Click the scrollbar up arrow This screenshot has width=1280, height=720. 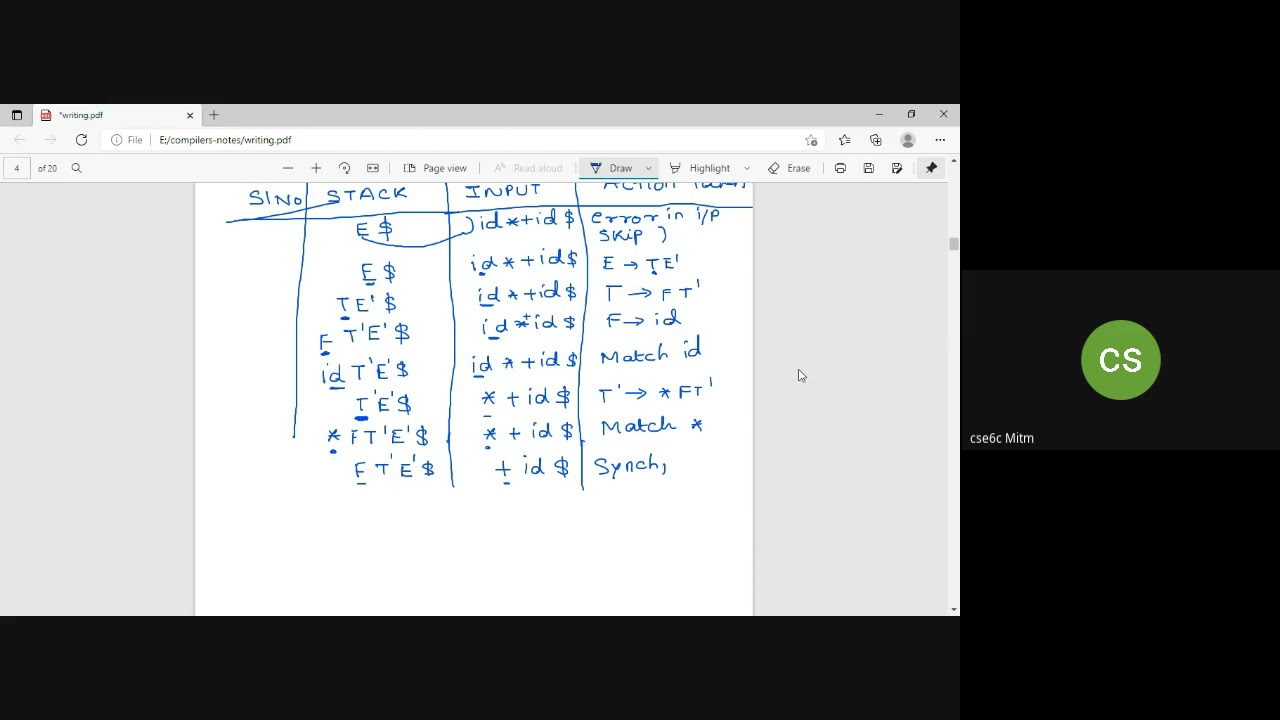coord(954,161)
